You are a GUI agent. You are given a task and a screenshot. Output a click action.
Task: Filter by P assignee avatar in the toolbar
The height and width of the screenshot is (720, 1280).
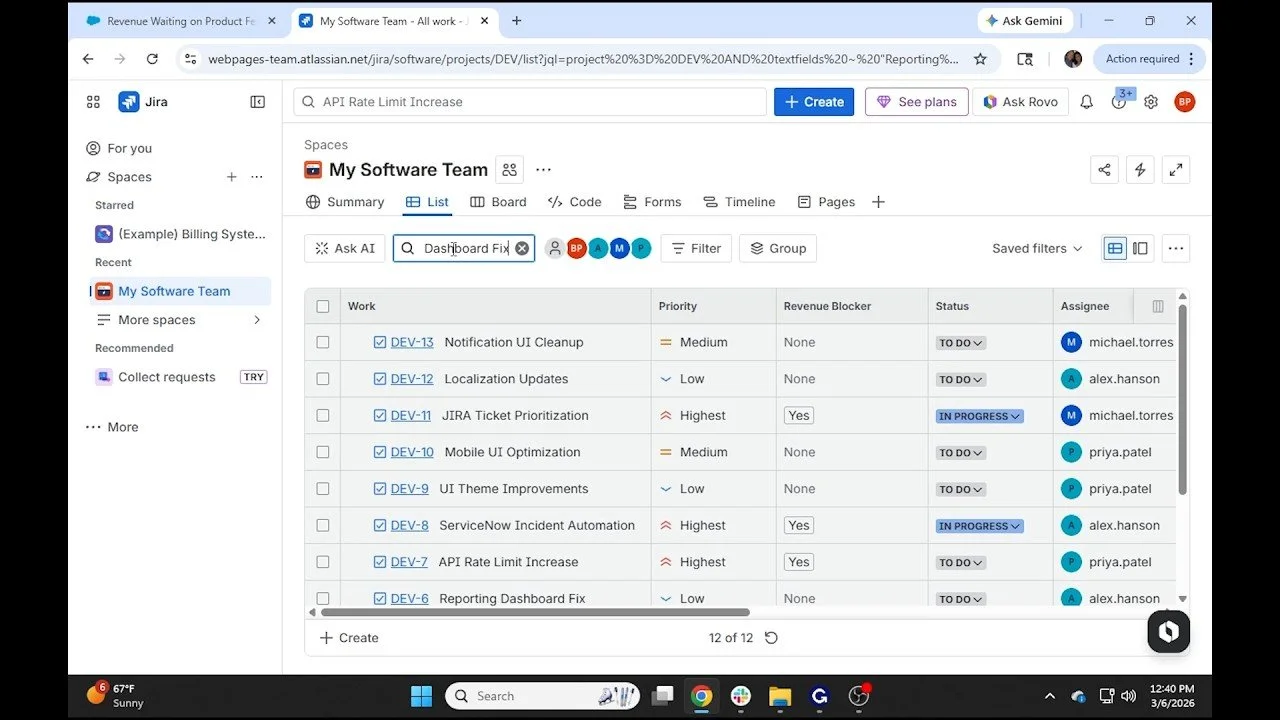coord(641,248)
